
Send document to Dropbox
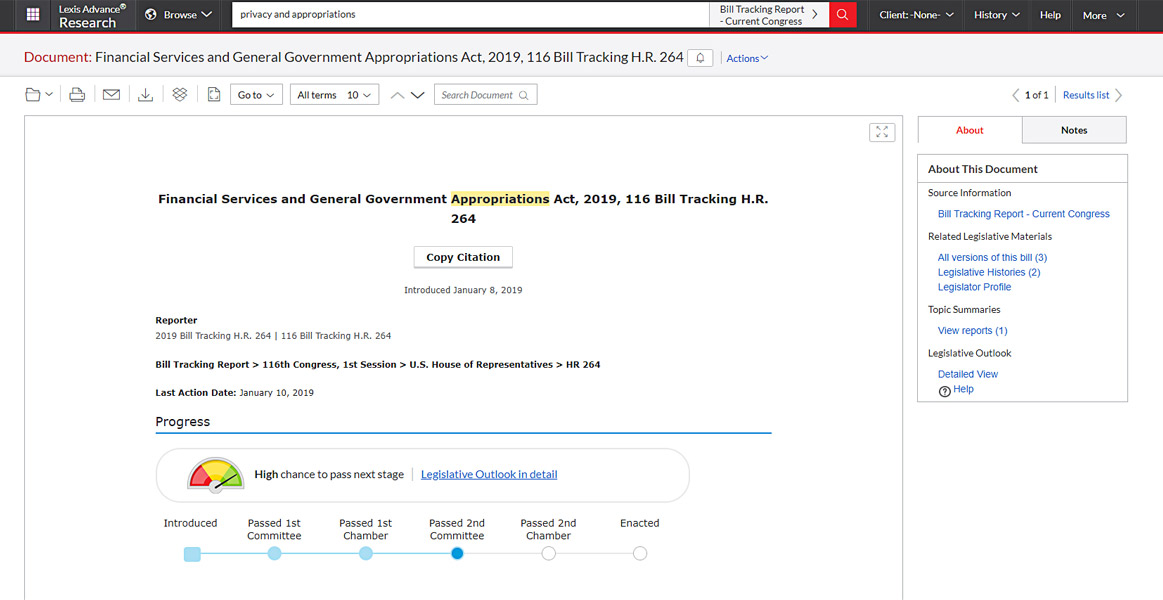click(180, 95)
